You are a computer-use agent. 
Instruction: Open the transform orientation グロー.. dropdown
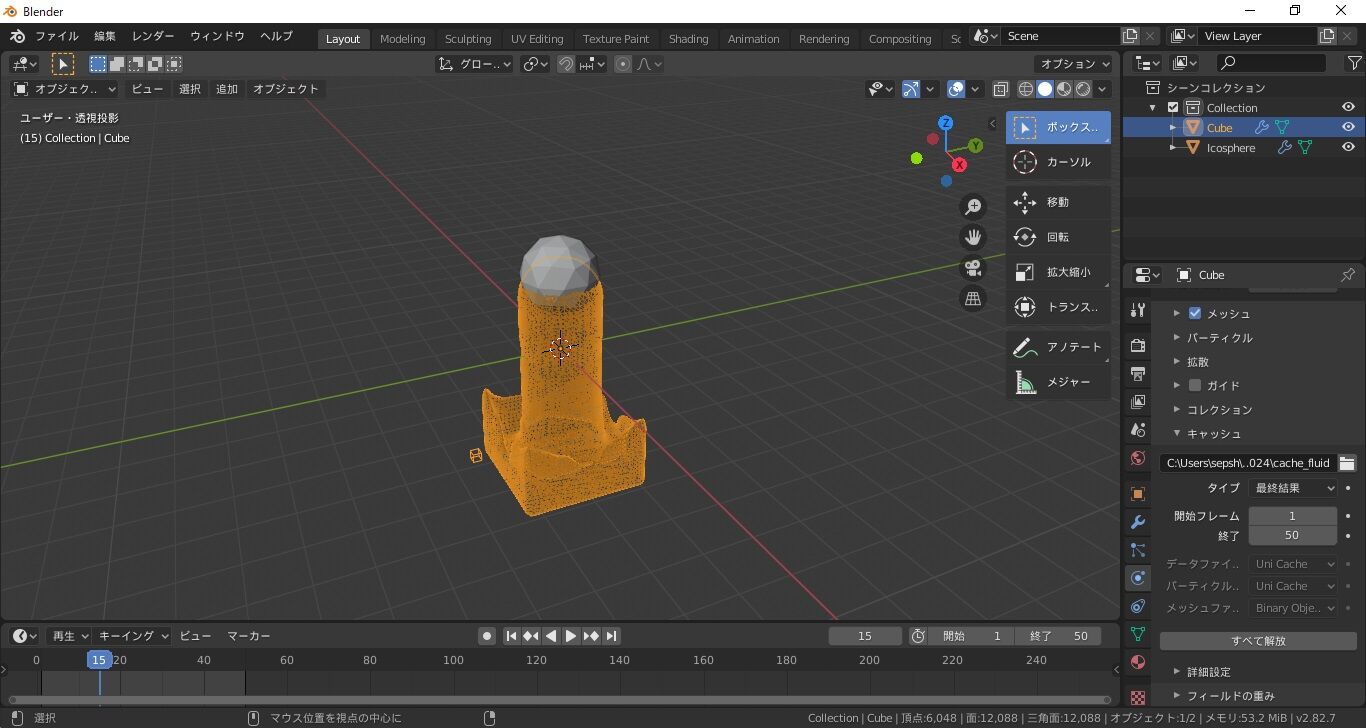pos(475,64)
